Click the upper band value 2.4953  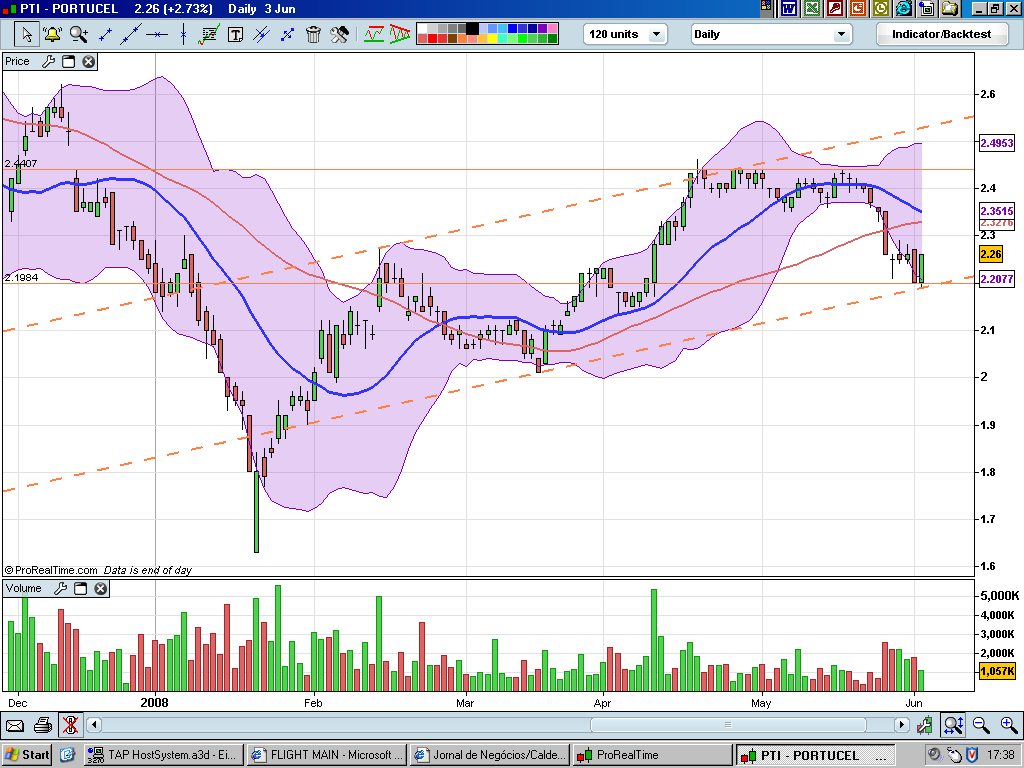pyautogui.click(x=997, y=143)
